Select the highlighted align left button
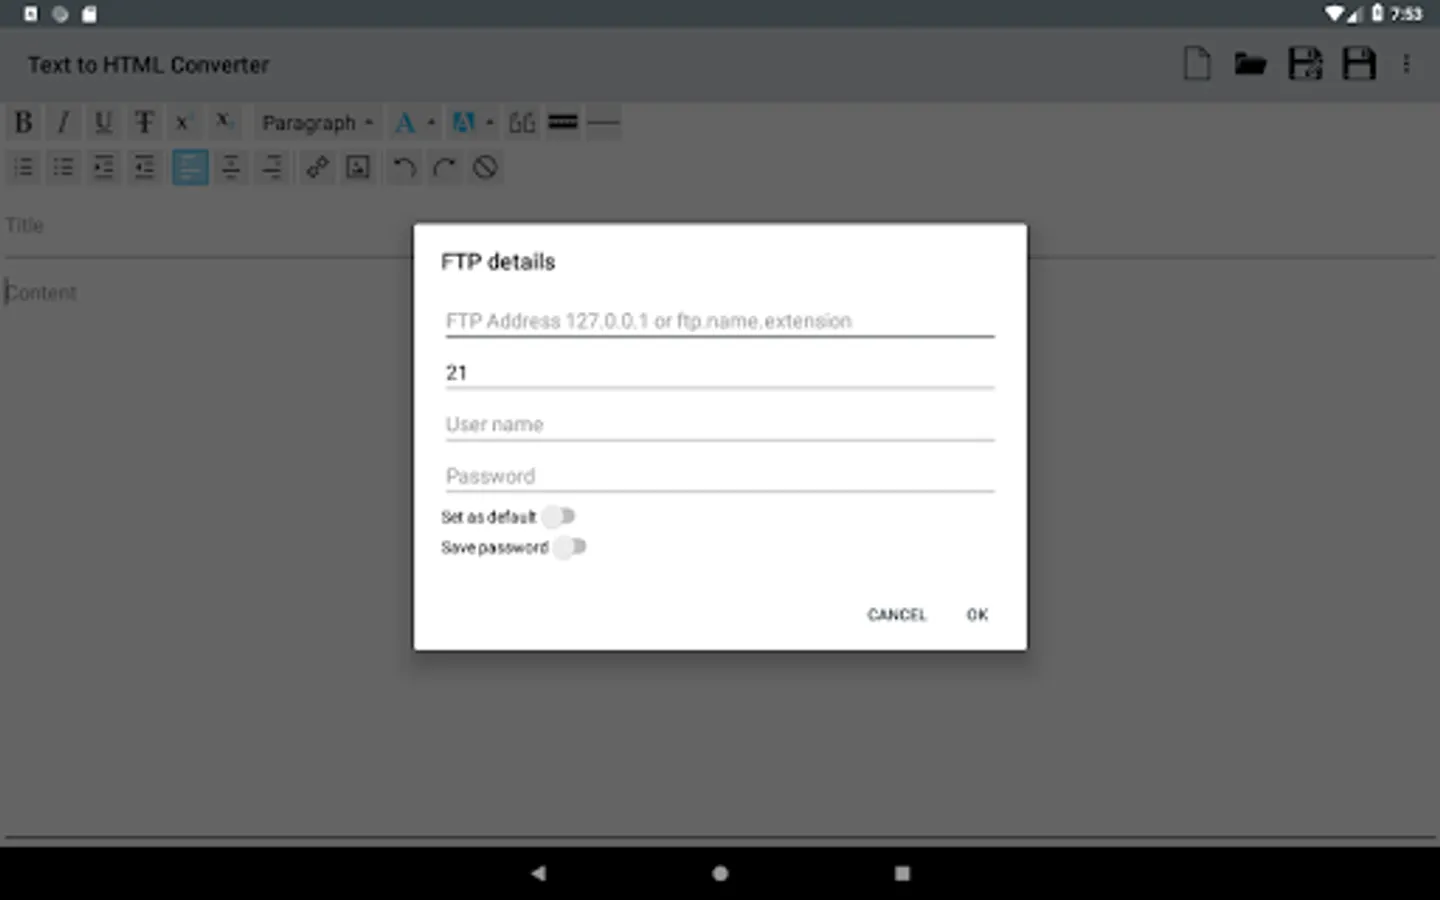1440x900 pixels. (190, 167)
